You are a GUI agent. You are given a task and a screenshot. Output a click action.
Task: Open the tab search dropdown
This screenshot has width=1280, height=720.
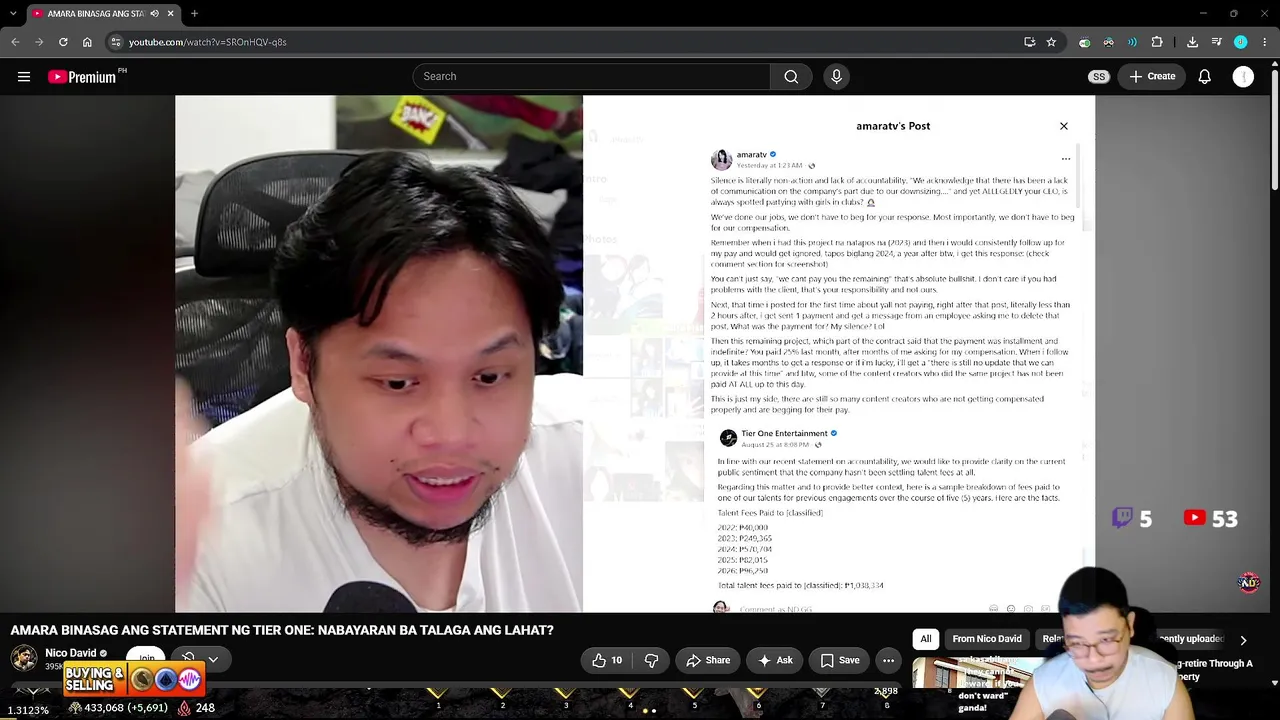[15, 13]
